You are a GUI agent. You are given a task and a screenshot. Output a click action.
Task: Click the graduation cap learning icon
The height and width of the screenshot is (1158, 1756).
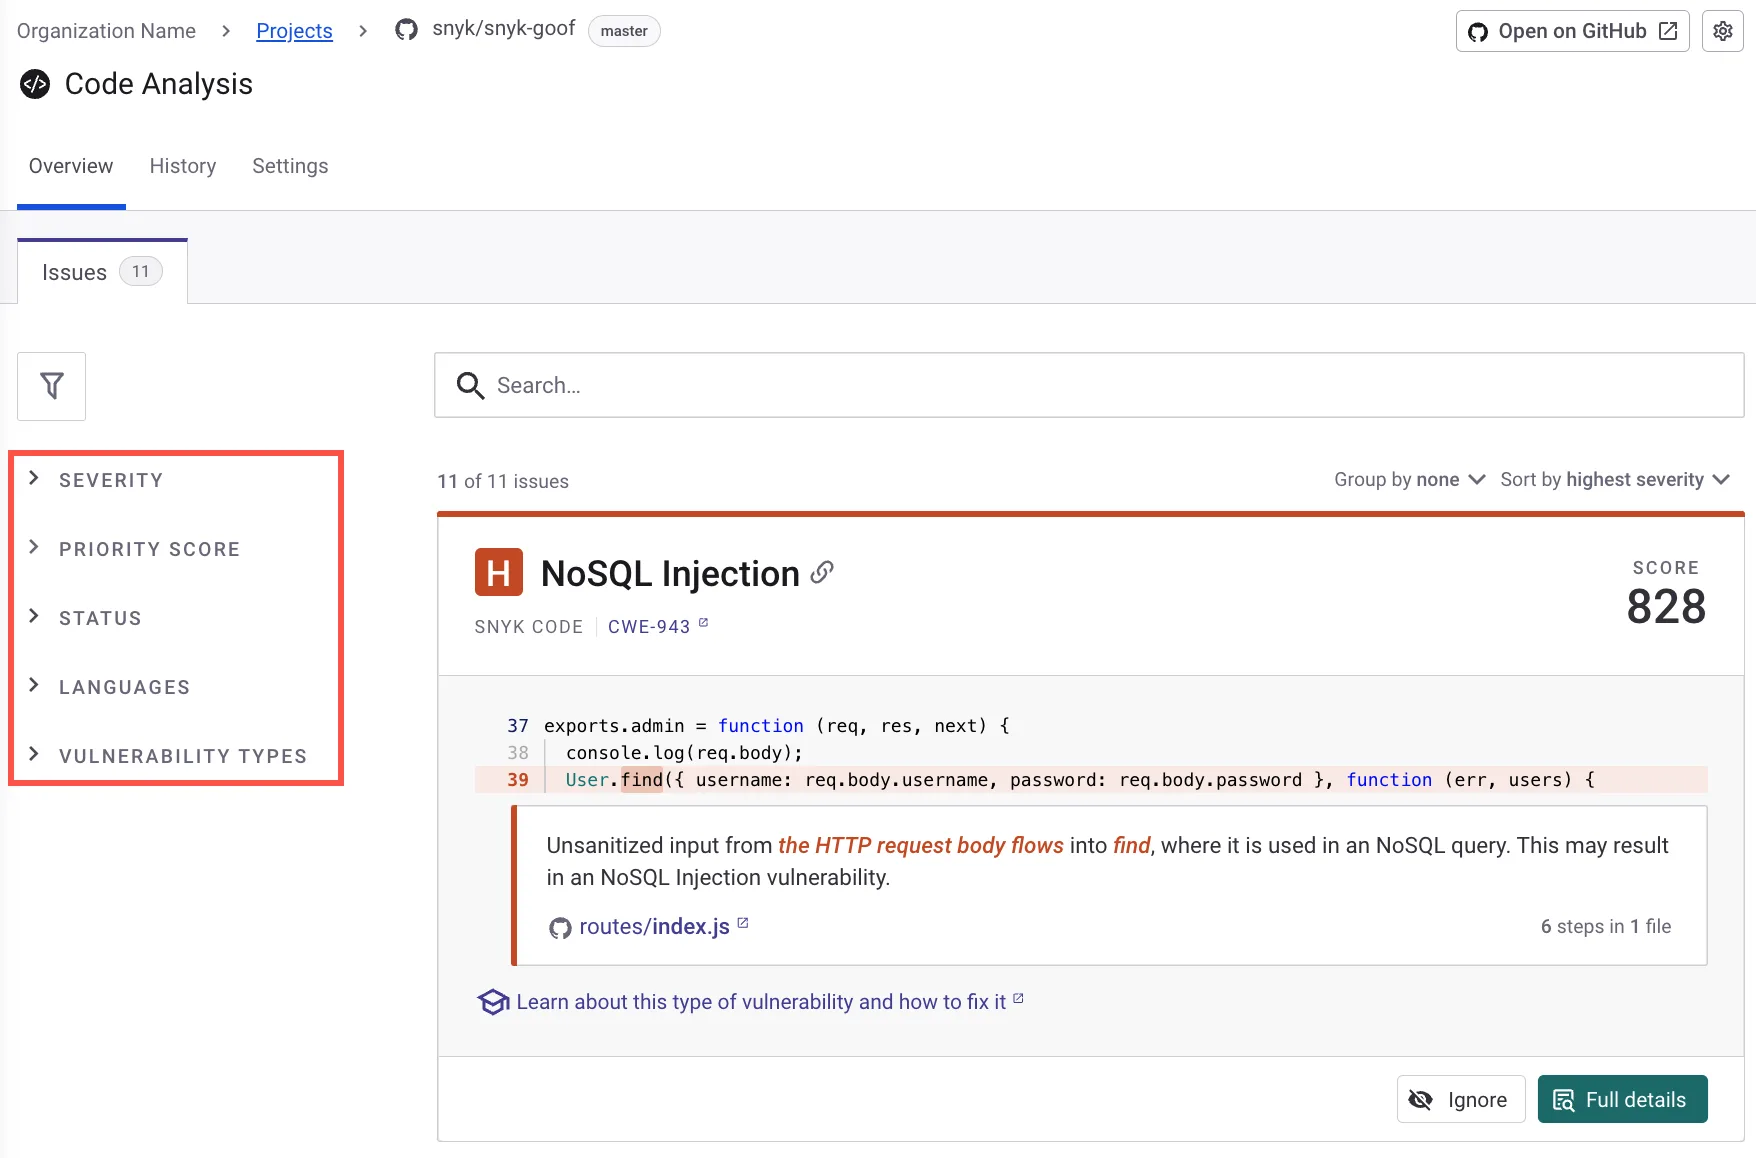point(493,1001)
